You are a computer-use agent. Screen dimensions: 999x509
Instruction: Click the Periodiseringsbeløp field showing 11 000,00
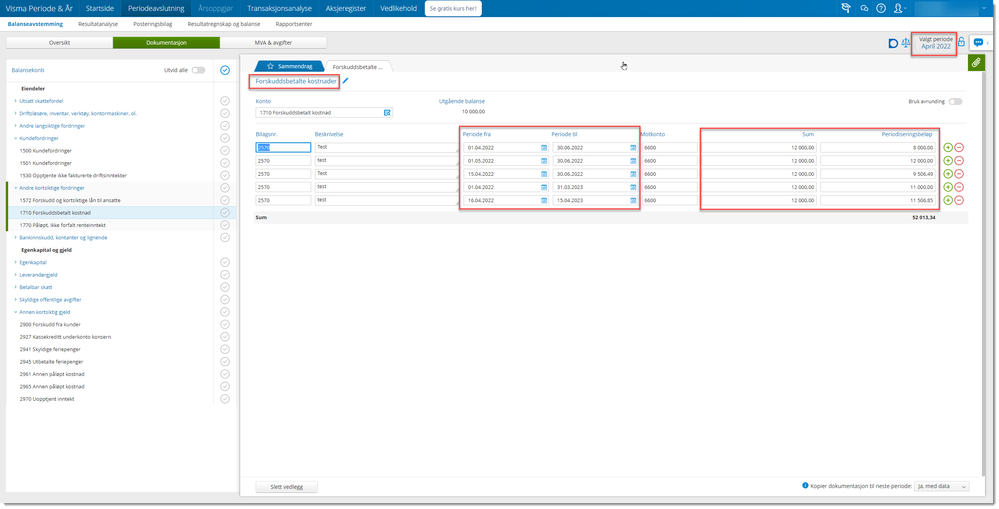(879, 187)
